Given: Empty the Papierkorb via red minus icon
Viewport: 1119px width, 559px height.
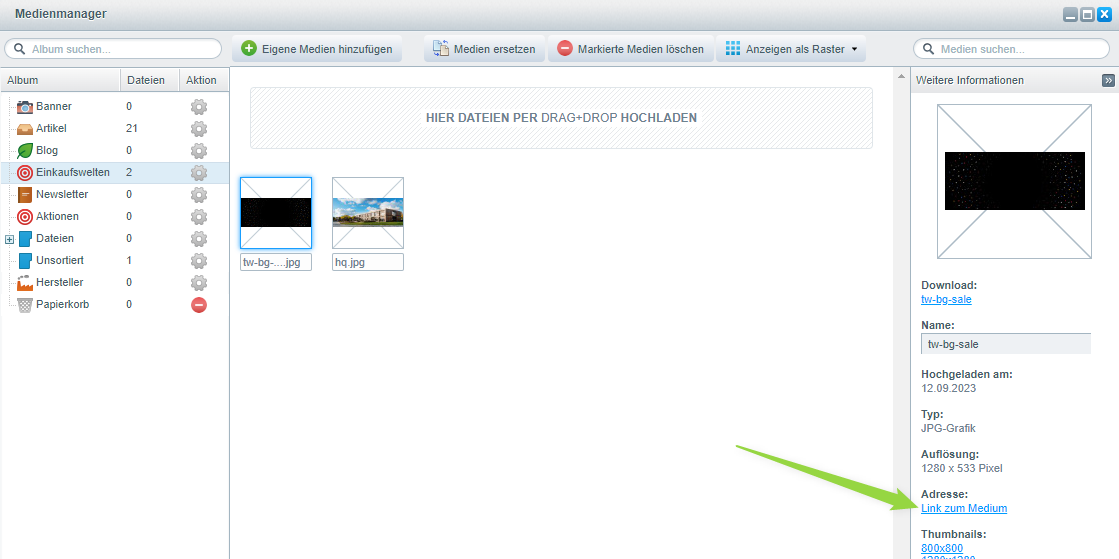Looking at the screenshot, I should click(198, 305).
